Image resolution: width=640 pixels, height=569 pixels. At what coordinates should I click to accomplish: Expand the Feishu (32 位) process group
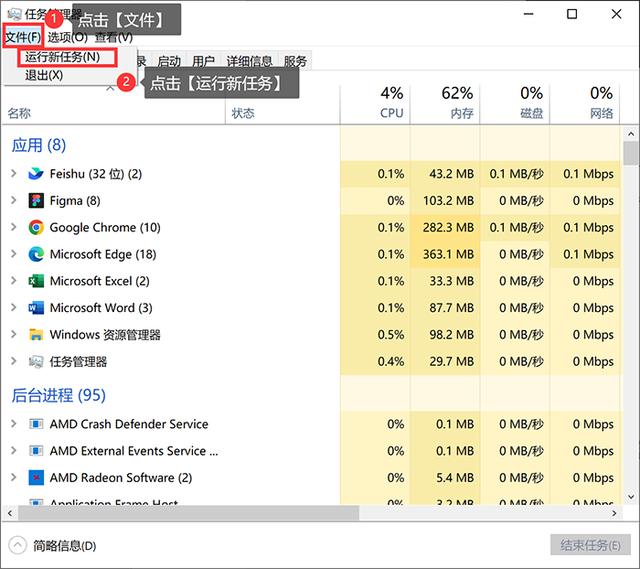pos(13,174)
